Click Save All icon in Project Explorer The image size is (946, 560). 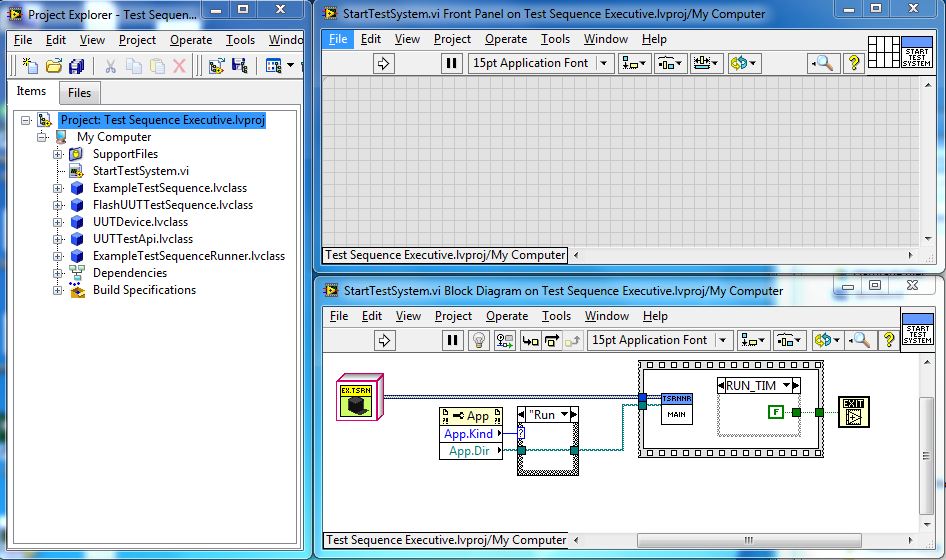coord(77,66)
